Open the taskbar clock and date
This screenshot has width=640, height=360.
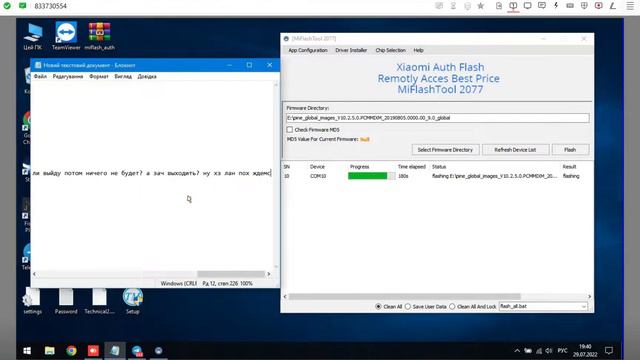pos(585,351)
